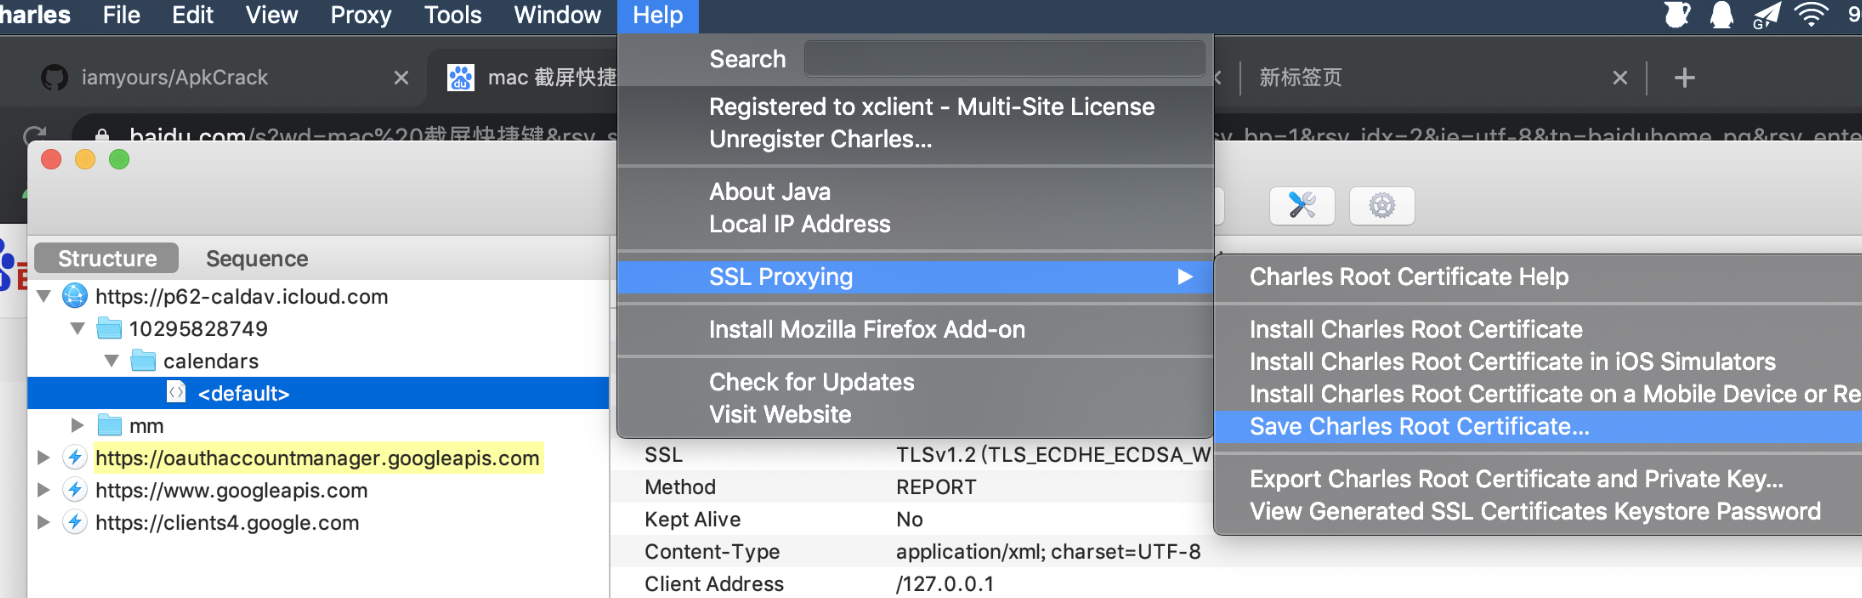This screenshot has height=598, width=1862.
Task: Click the lightning icon beside clients4.google.com
Action: click(75, 522)
